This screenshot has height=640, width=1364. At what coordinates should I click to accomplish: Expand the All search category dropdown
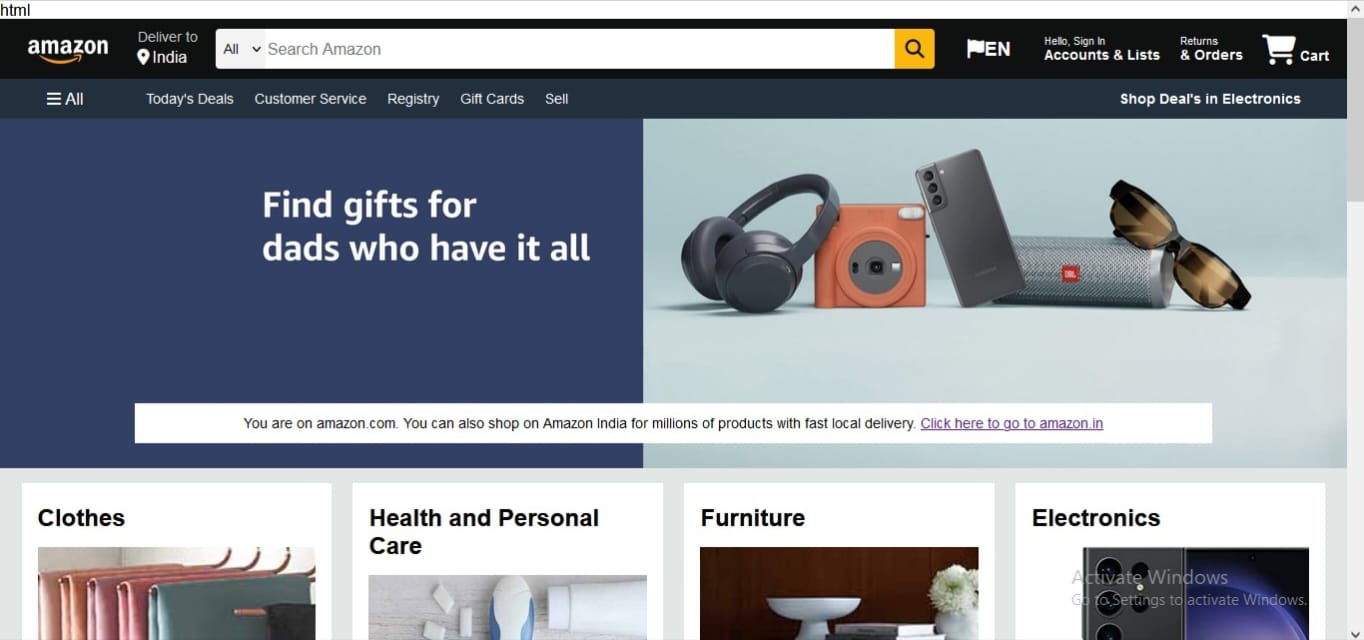(241, 49)
